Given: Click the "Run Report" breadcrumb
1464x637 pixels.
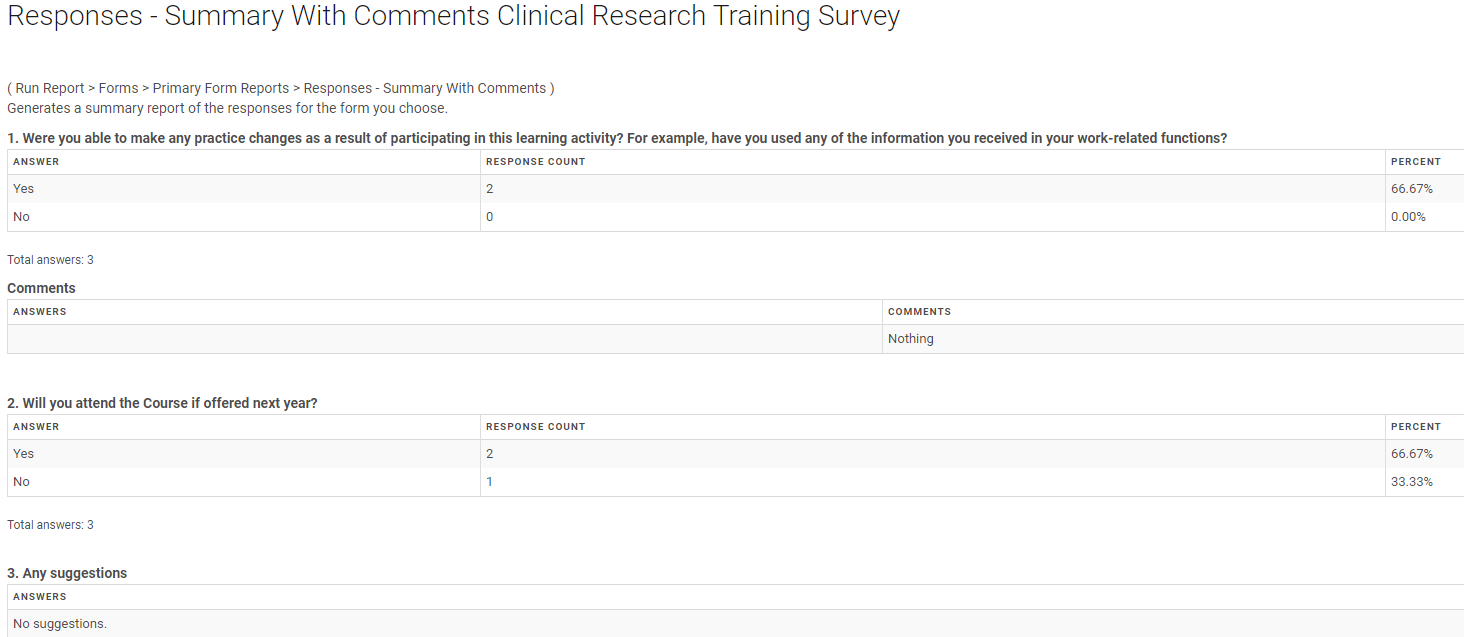Looking at the screenshot, I should pyautogui.click(x=50, y=88).
